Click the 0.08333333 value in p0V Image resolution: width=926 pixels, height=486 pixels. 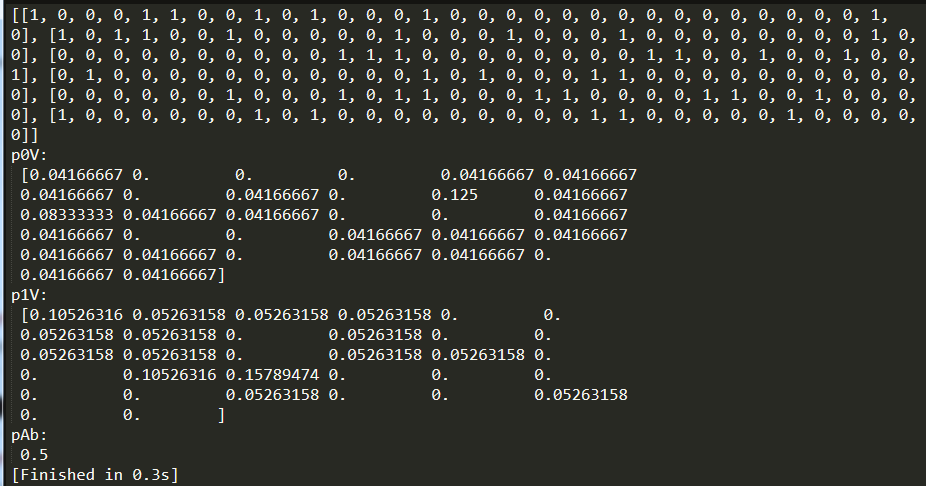click(66, 215)
